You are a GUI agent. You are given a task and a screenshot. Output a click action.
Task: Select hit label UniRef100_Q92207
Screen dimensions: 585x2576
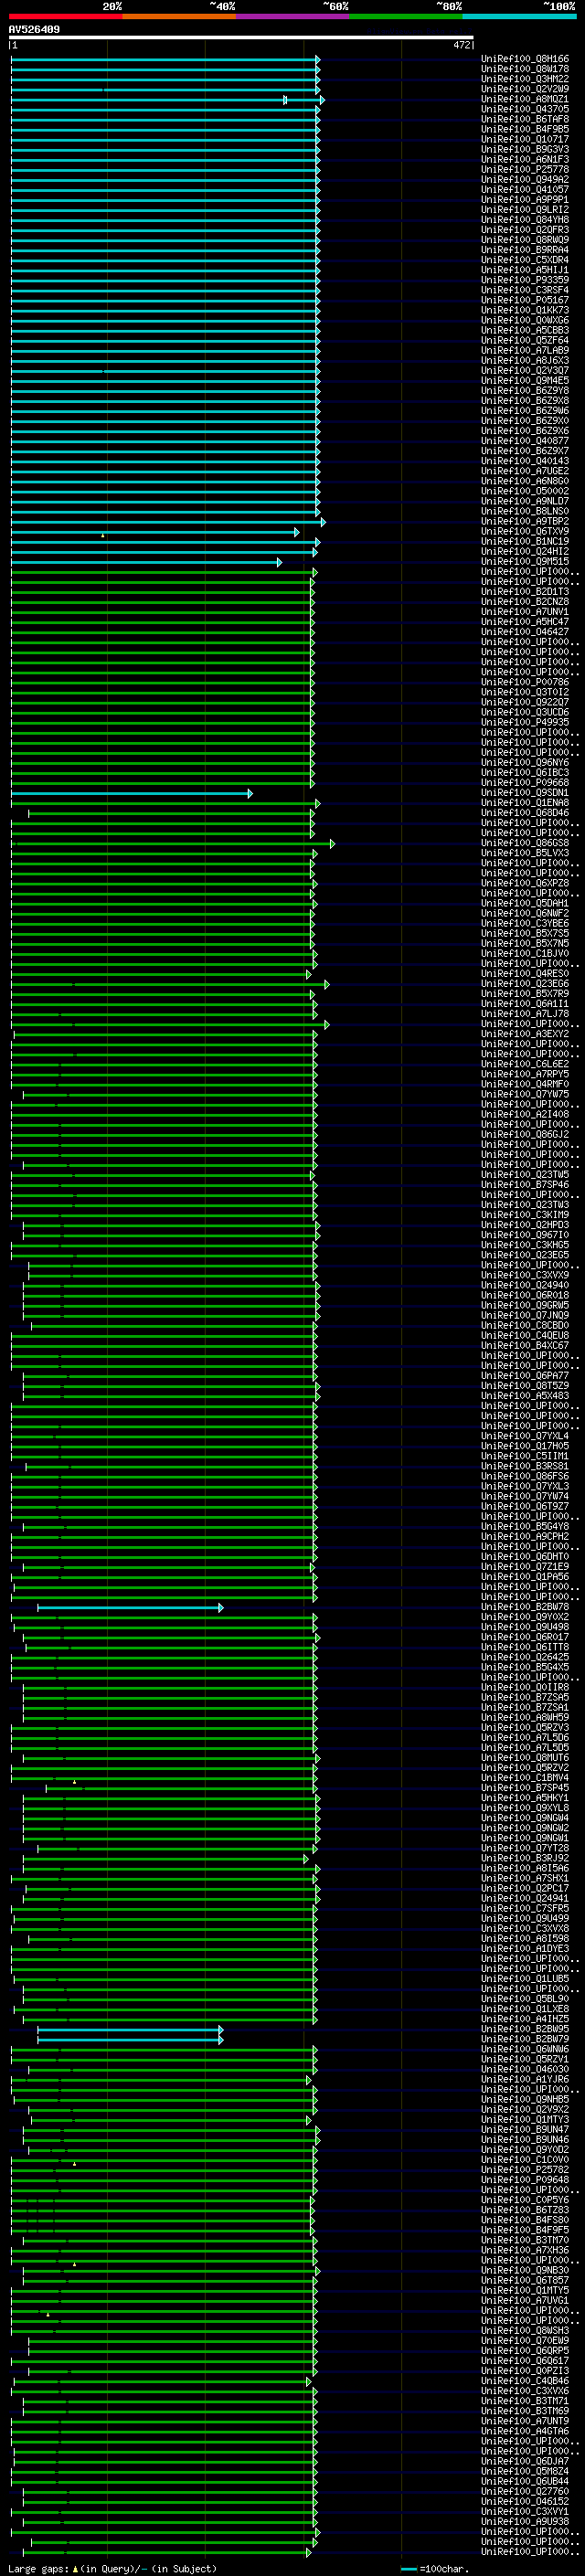(x=525, y=702)
